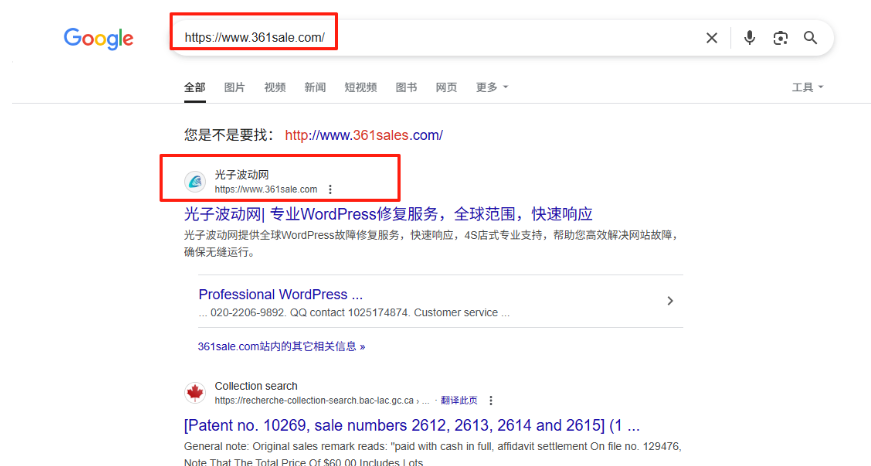Image resolution: width=871 pixels, height=466 pixels.
Task: Expand Professional WordPress sitelink chevron
Action: tap(670, 300)
